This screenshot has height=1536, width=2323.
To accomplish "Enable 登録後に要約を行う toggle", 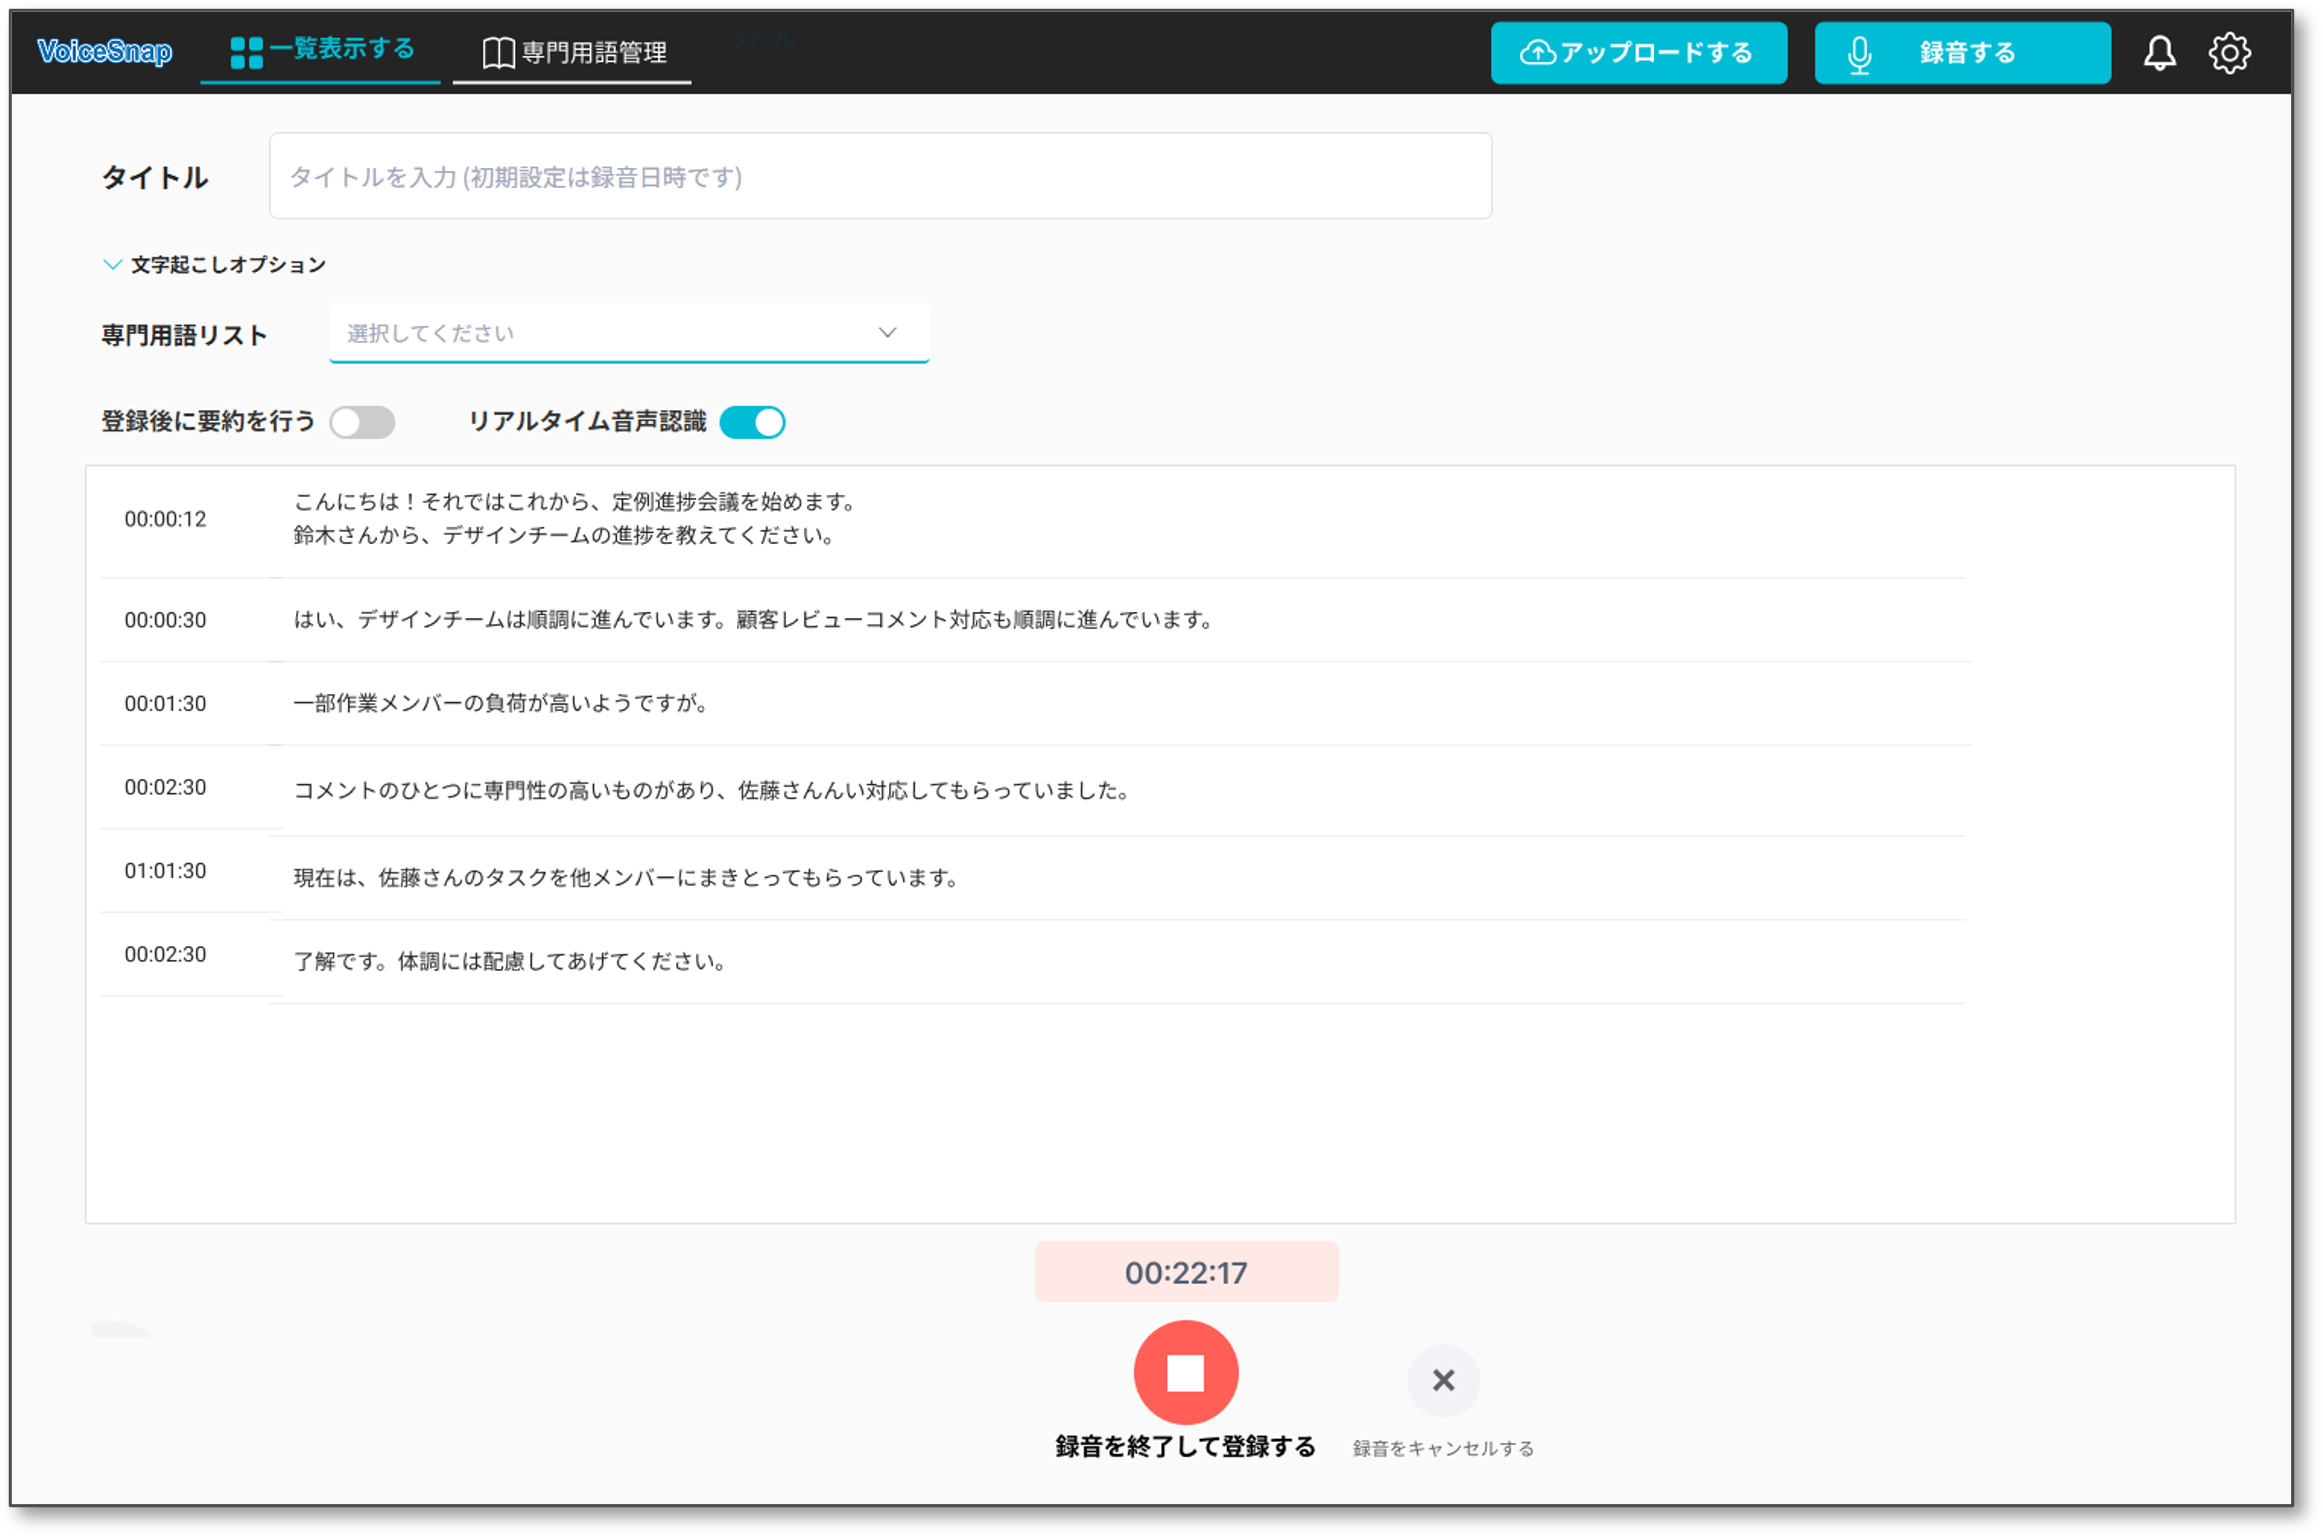I will (x=363, y=422).
